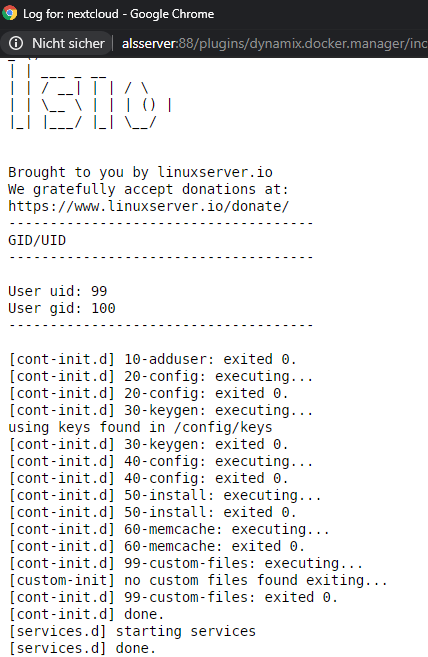Viewport: 428px width, 657px height.
Task: Click the '[services.d] starting services' line
Action: 132,631
